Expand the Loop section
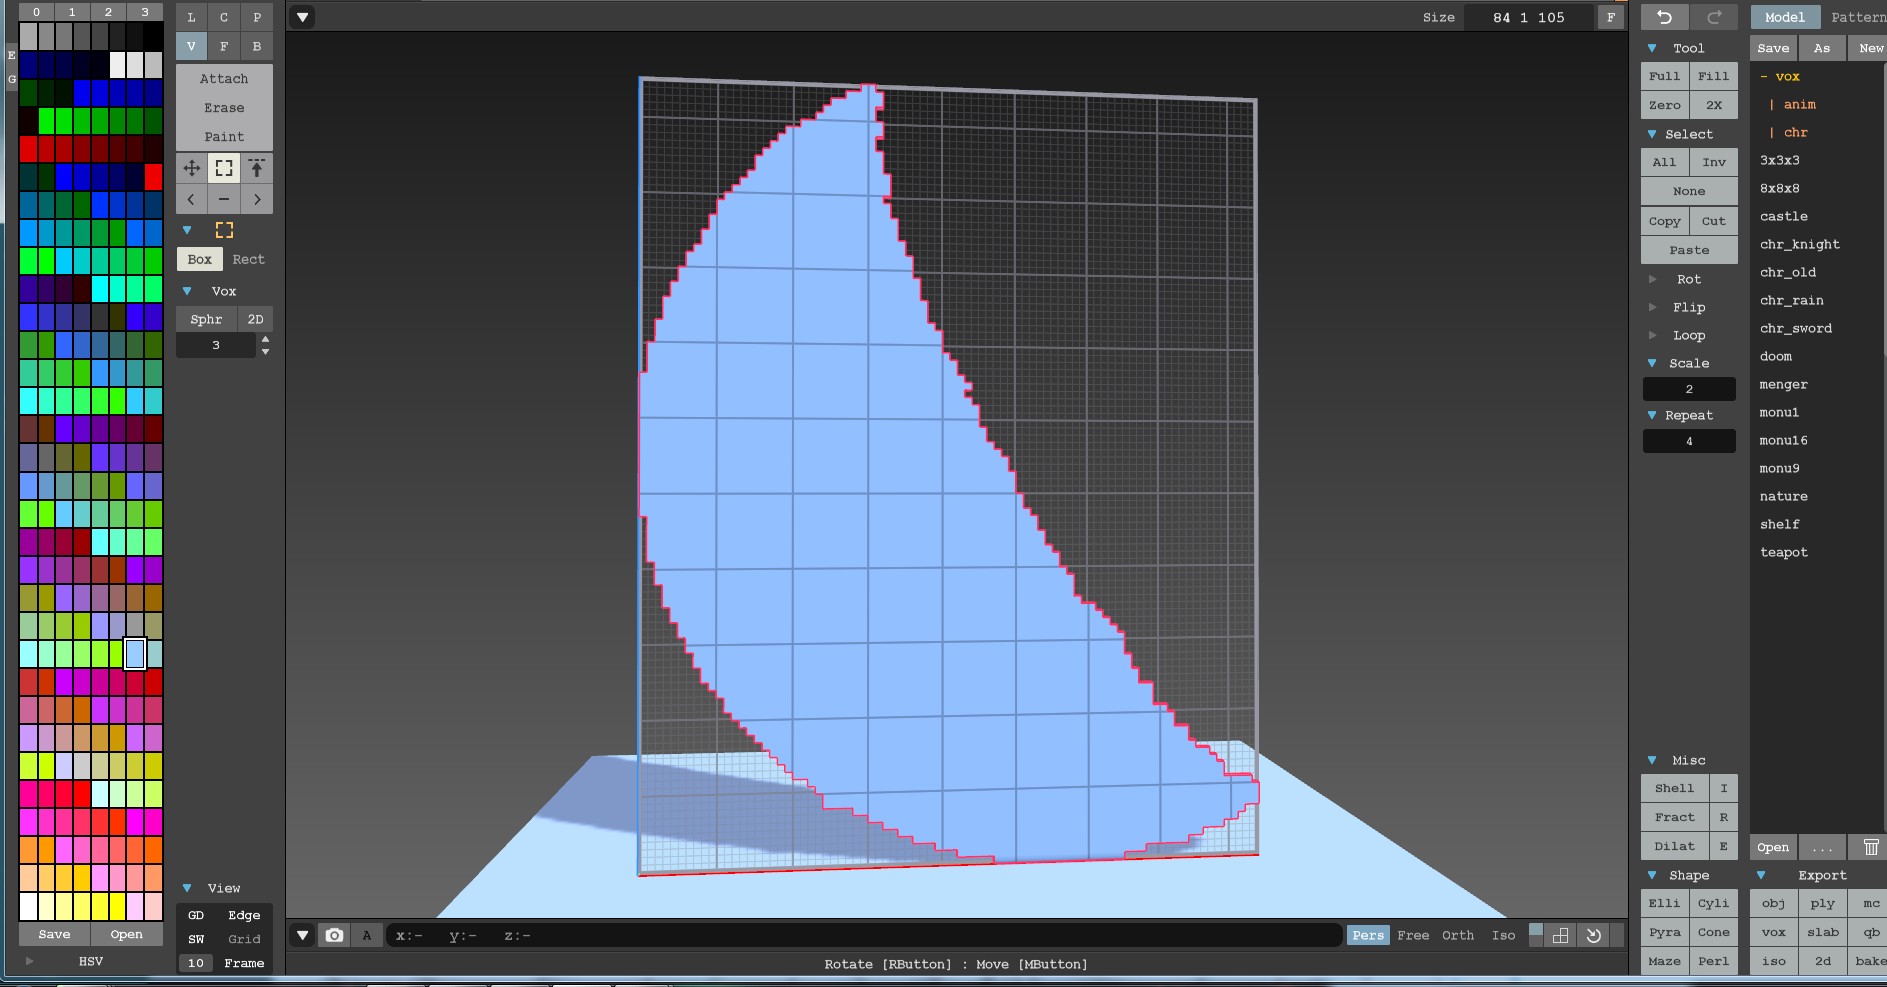1887x987 pixels. (x=1652, y=335)
